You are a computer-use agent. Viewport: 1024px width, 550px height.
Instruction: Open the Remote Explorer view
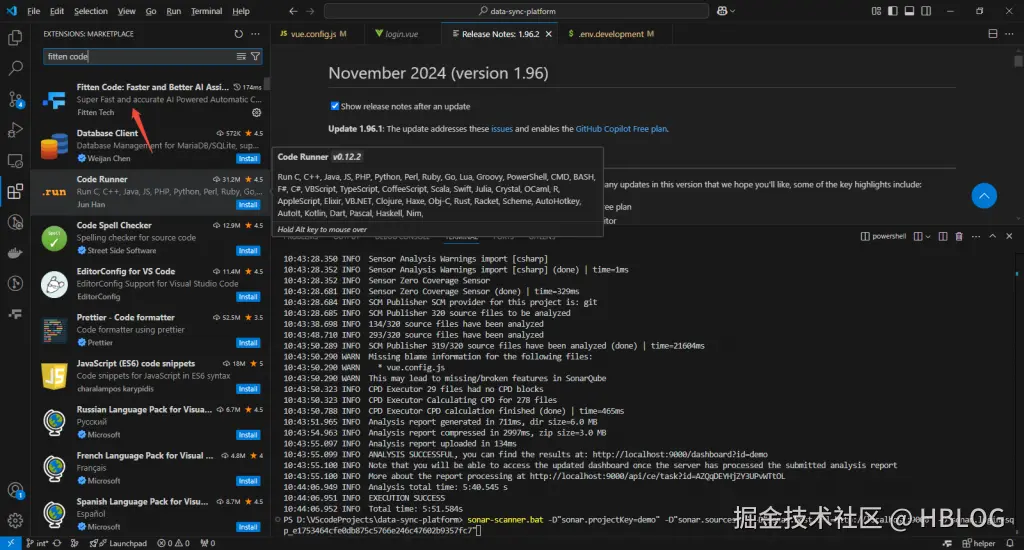click(x=14, y=161)
